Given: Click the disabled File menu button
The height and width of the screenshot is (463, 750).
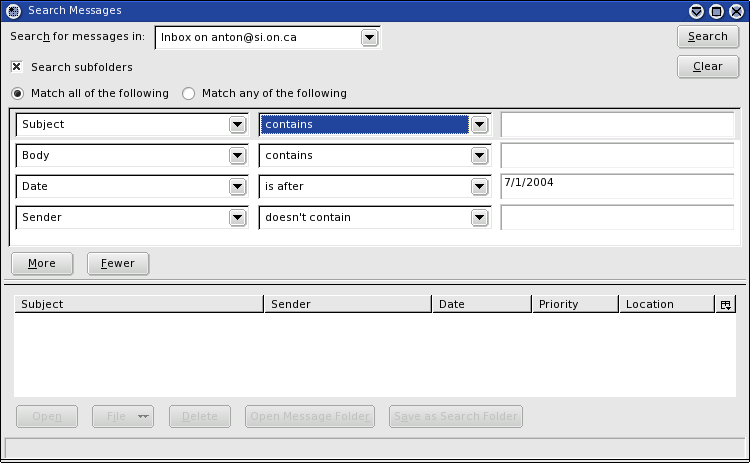Looking at the screenshot, I should point(123,417).
